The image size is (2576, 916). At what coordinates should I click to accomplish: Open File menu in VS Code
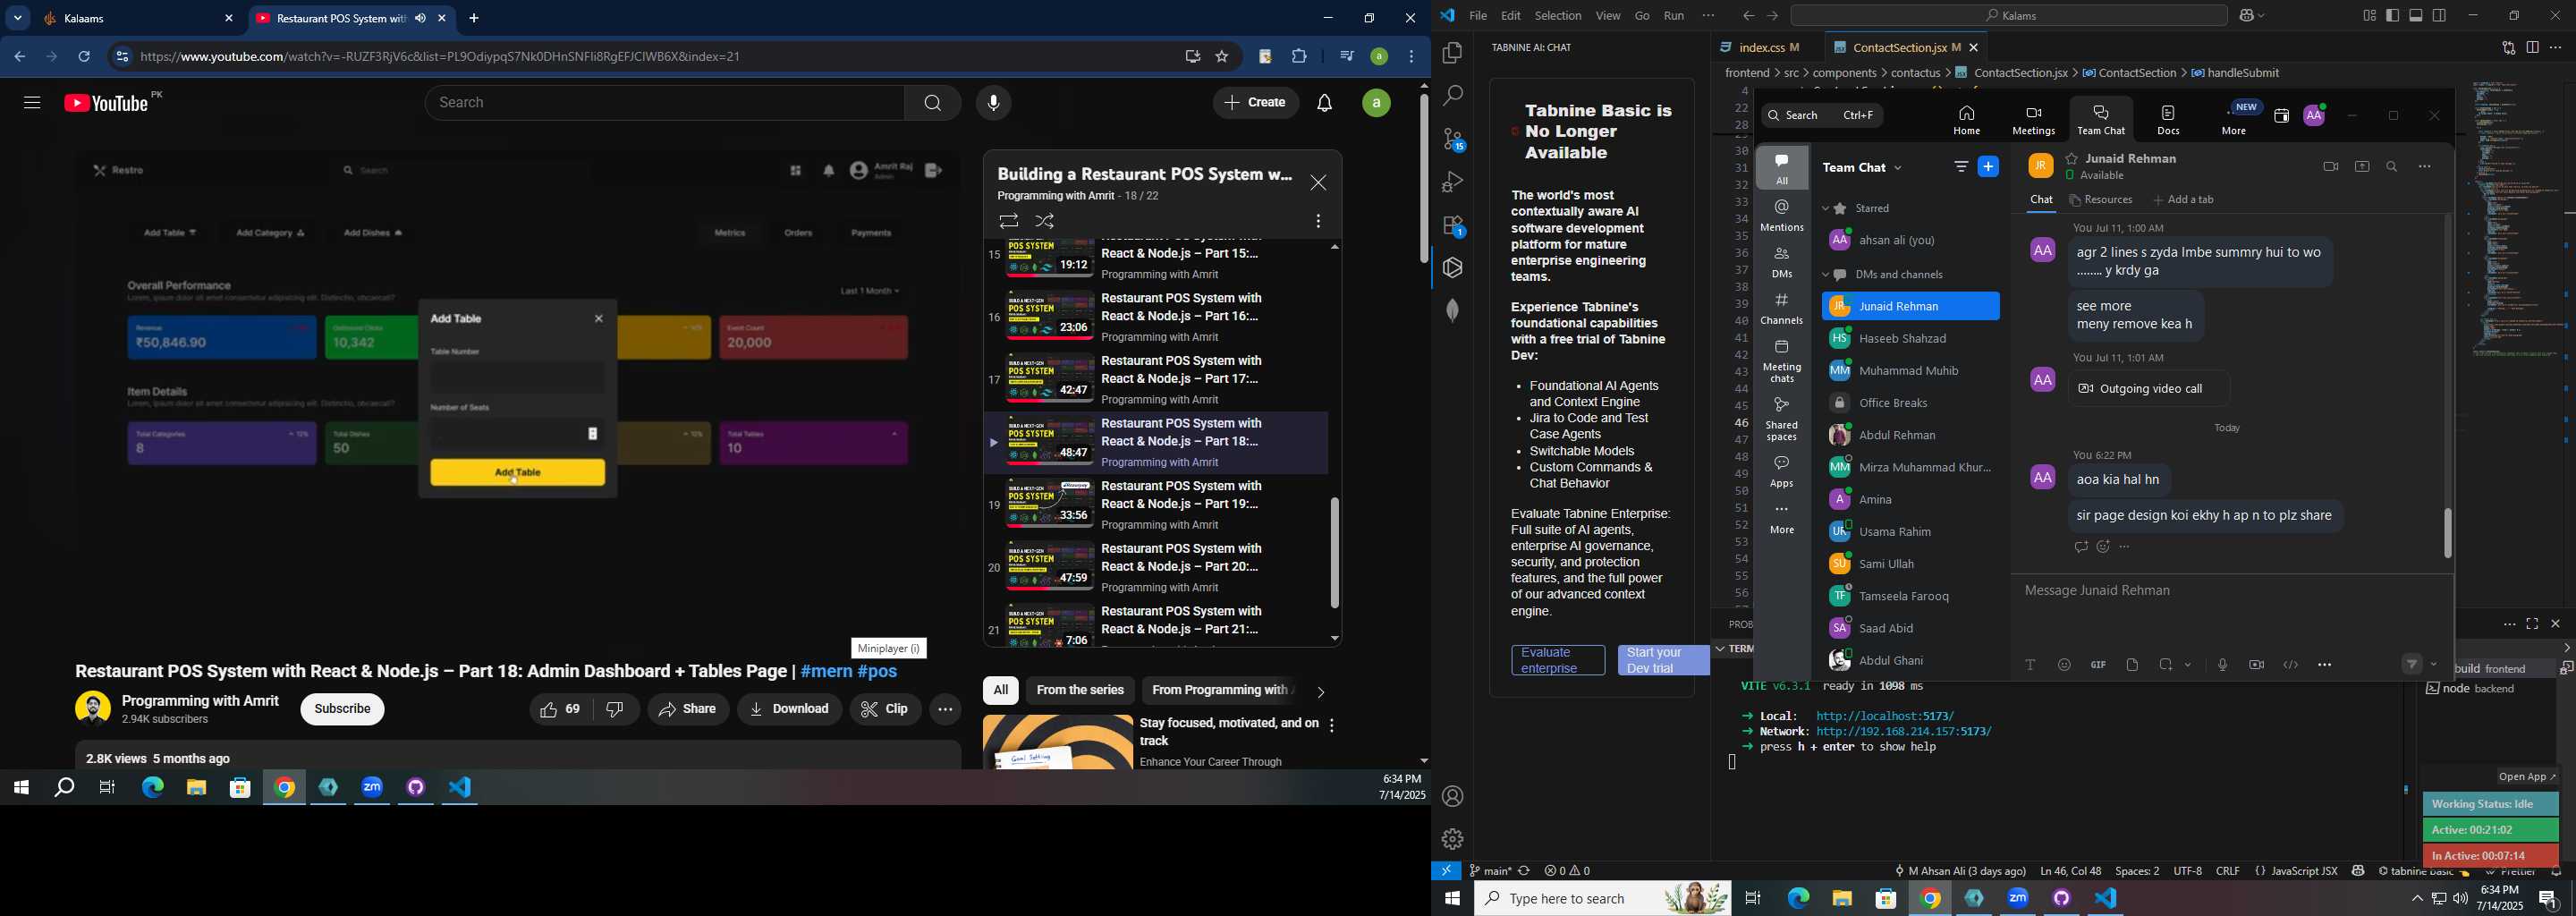point(1478,16)
